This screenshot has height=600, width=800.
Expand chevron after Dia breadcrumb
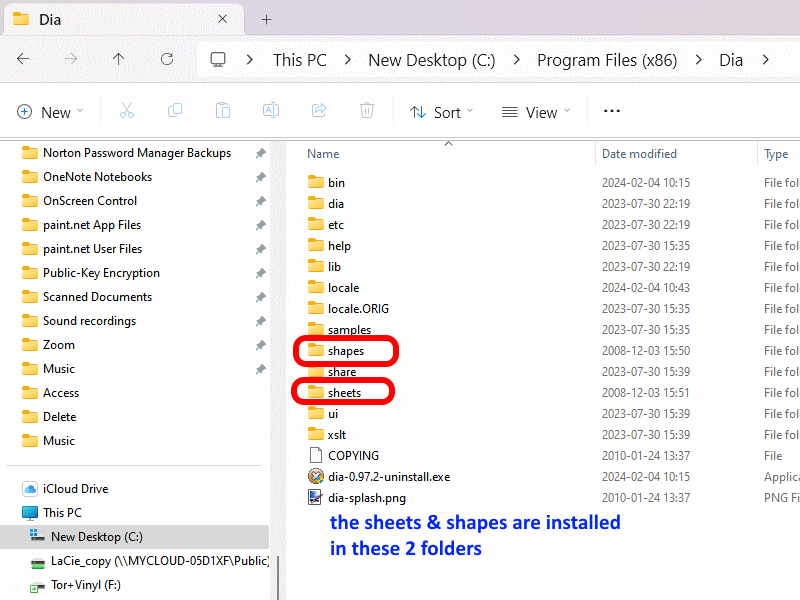pyautogui.click(x=765, y=60)
